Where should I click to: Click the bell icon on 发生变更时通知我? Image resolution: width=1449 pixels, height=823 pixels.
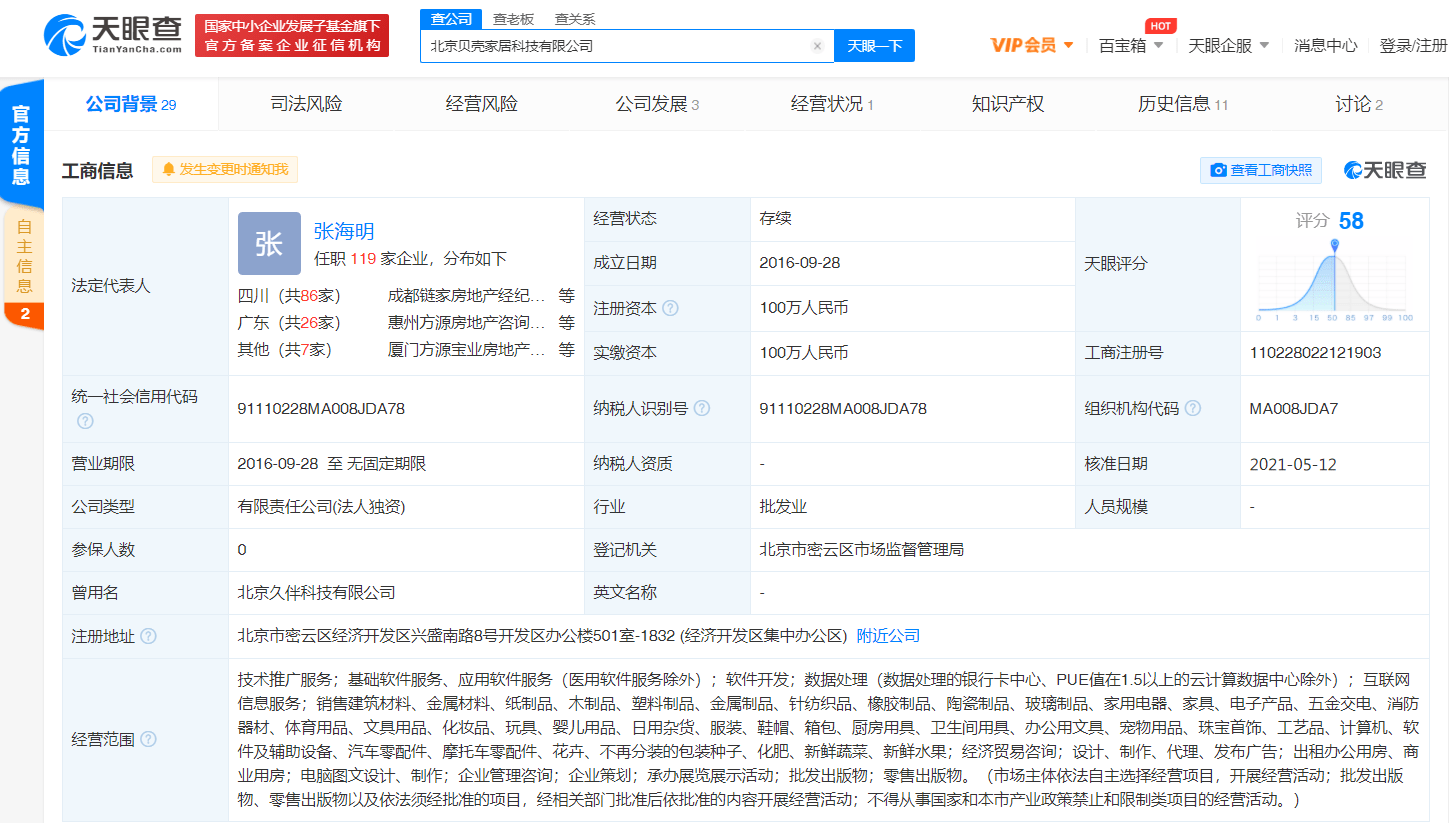click(169, 169)
